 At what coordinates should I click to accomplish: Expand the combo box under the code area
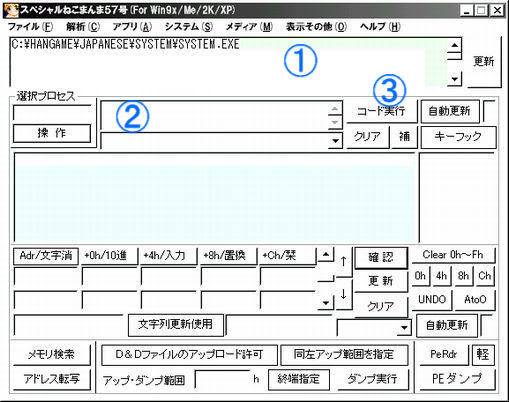(335, 141)
